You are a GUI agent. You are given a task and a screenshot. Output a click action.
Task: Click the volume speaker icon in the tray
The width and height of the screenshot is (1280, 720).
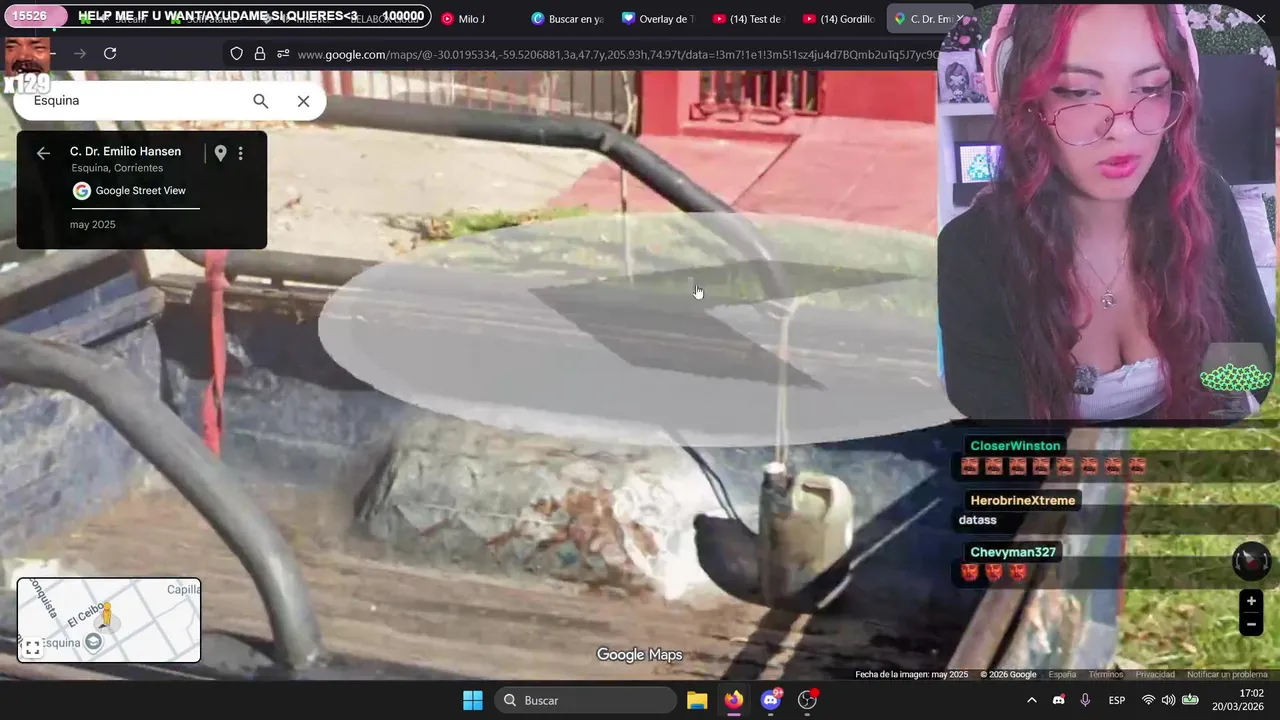[x=1168, y=700]
